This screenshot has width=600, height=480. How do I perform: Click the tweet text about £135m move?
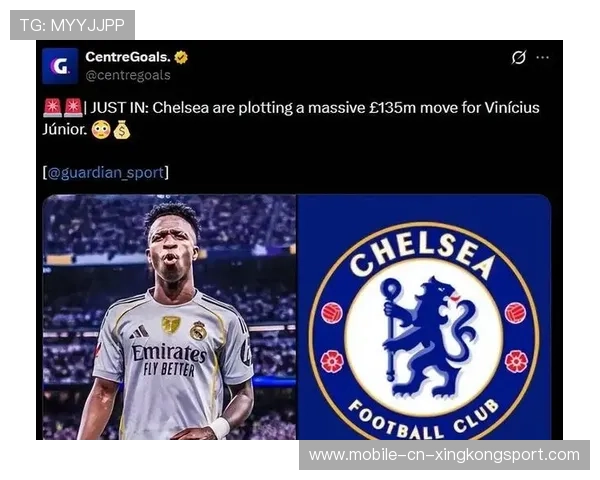291,119
